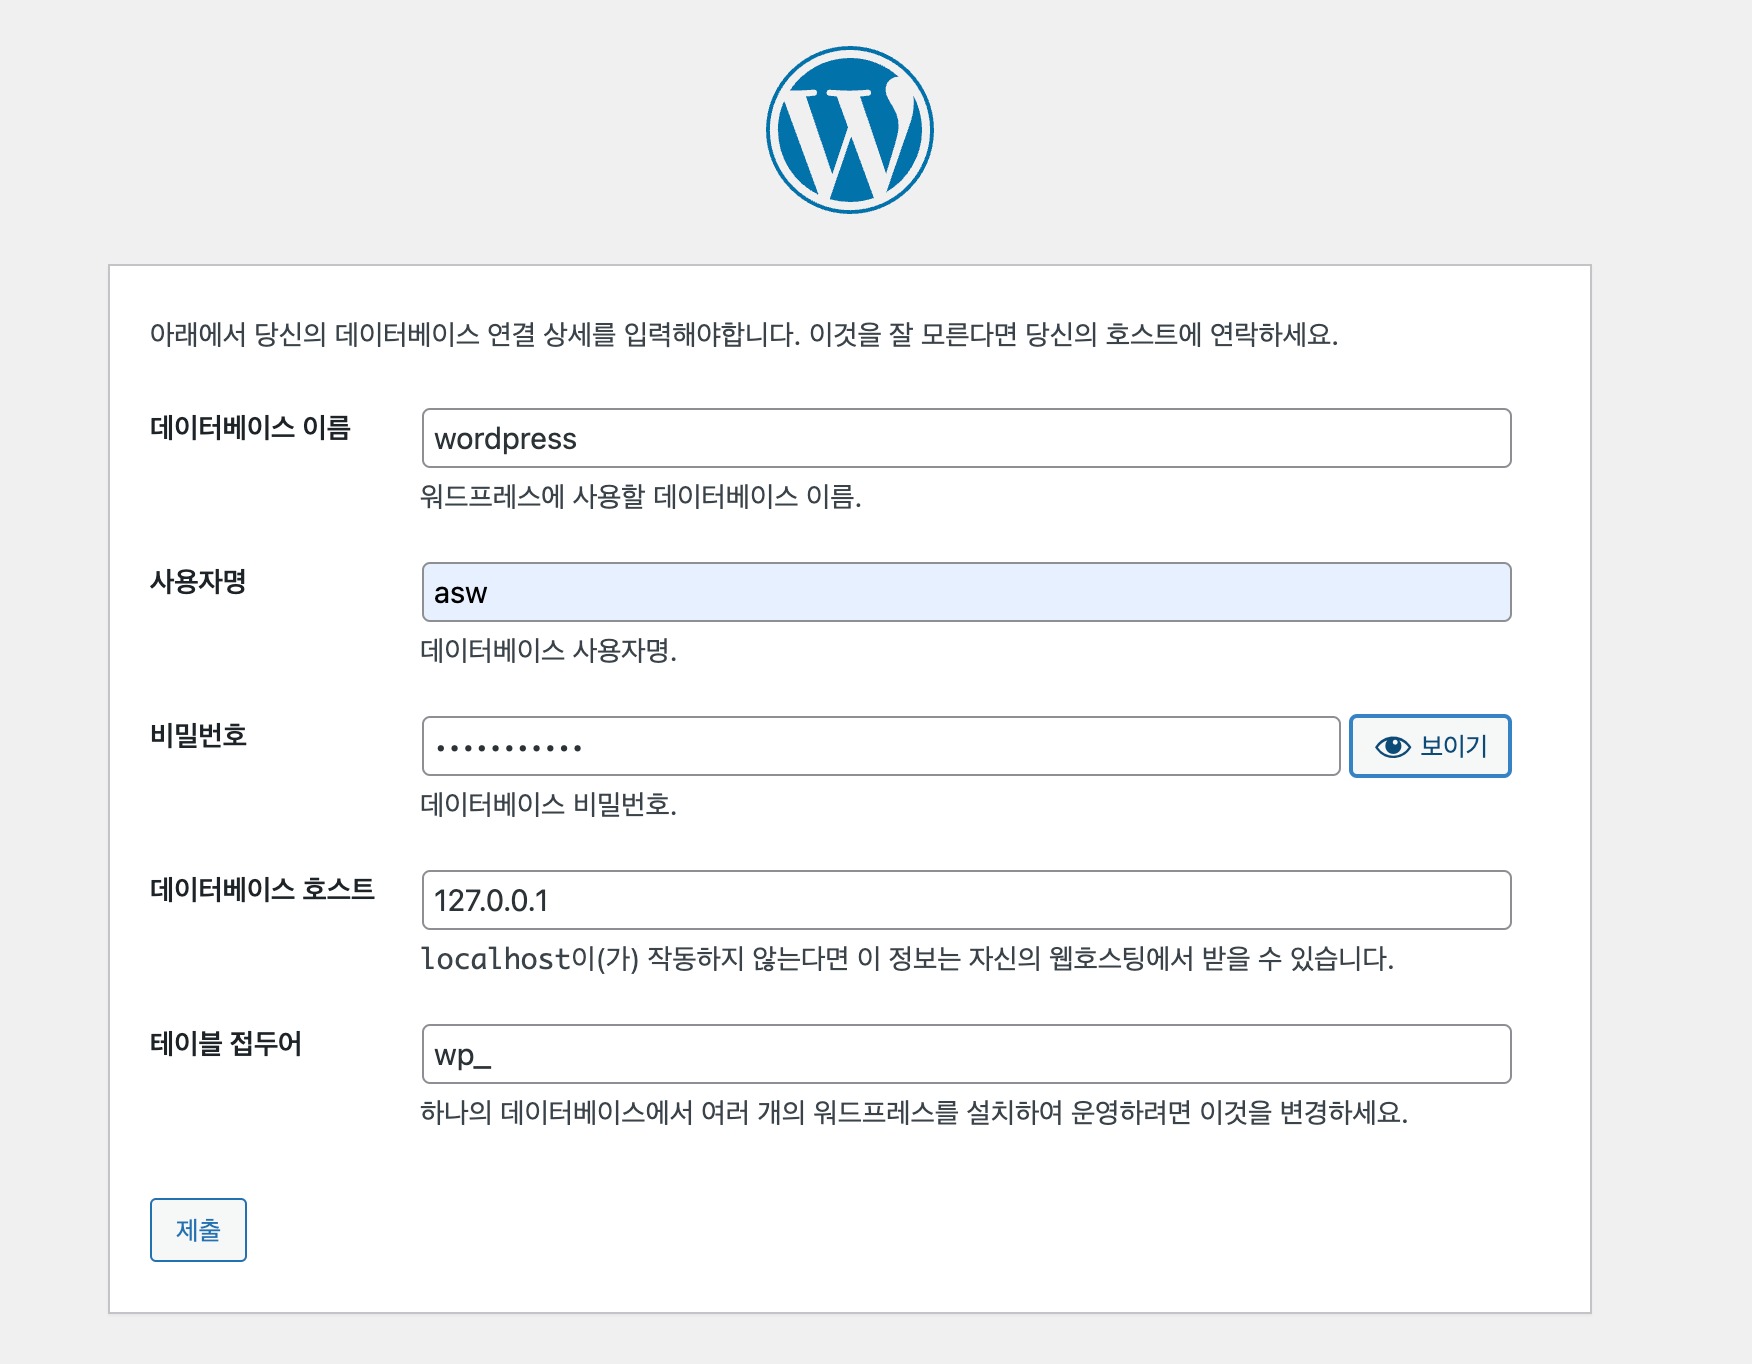The image size is (1752, 1364).
Task: Click the 데이터베이스 이름 field containing wordpress
Action: coord(966,438)
